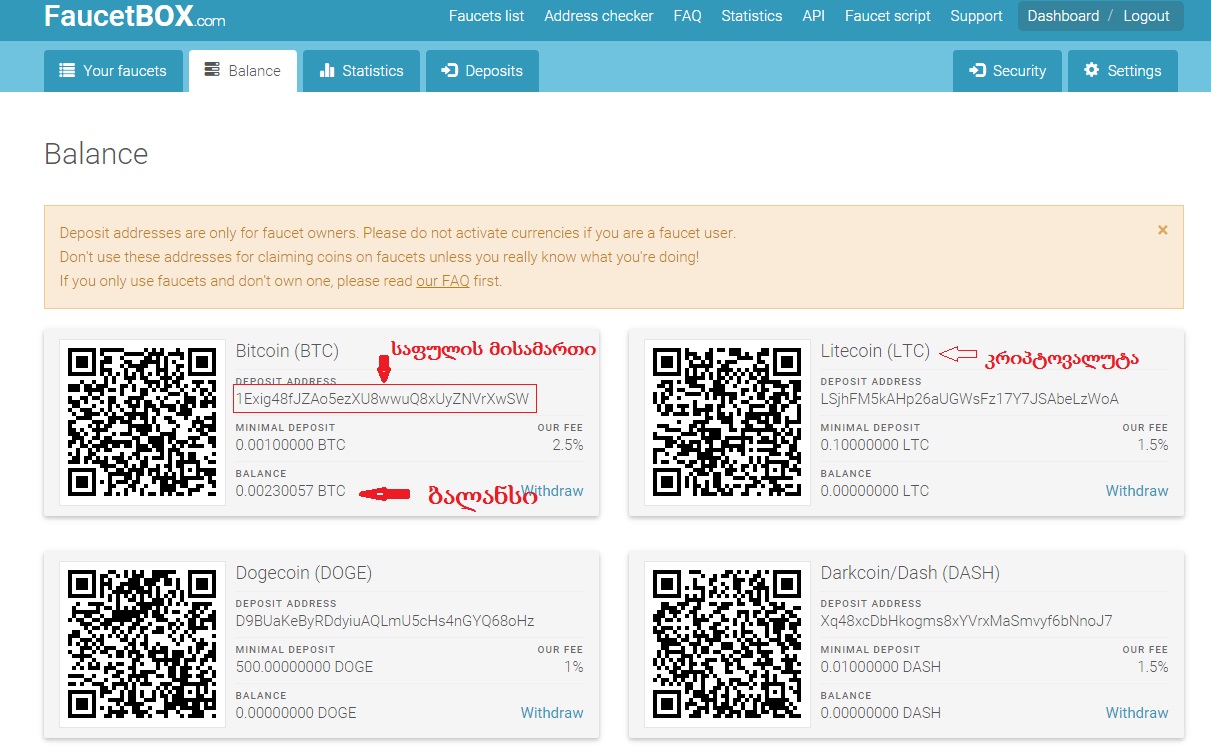Select the Dash deposit address Xq48xcDb...
The image size is (1211, 754).
point(966,621)
